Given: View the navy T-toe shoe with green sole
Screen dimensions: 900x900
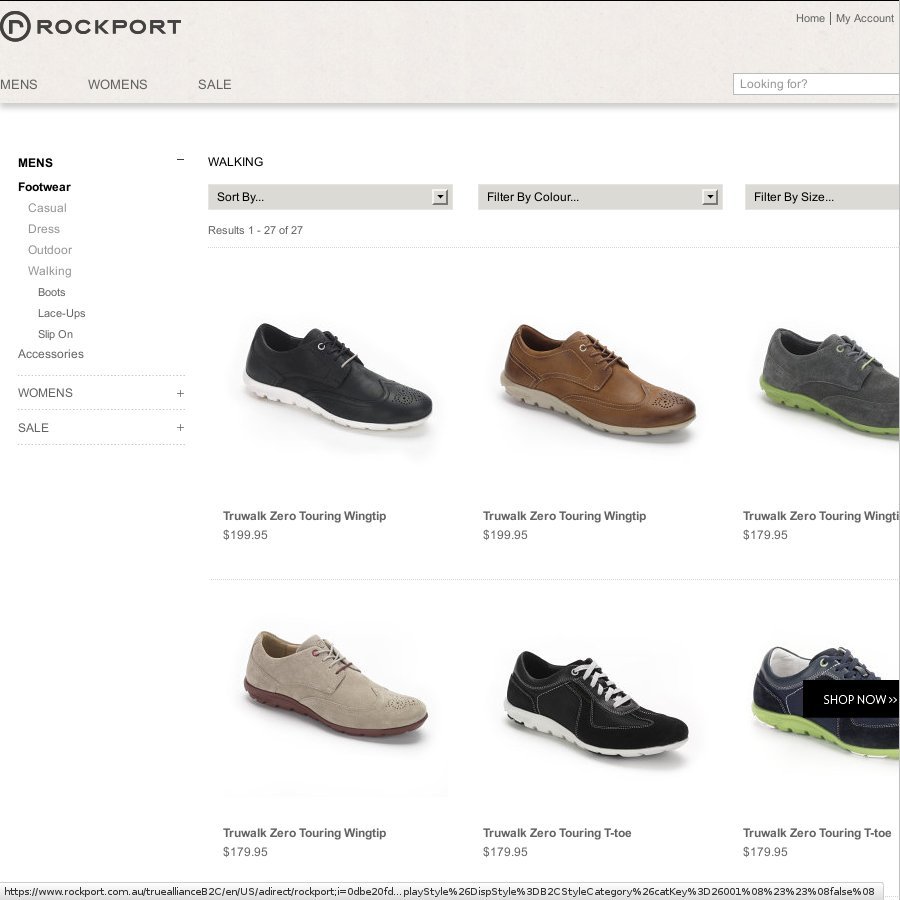Looking at the screenshot, I should pos(827,701).
